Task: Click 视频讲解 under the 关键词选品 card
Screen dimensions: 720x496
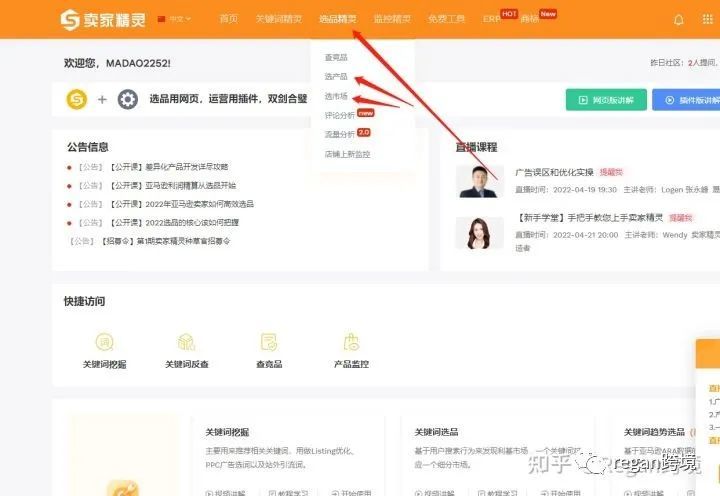Action: coord(435,493)
